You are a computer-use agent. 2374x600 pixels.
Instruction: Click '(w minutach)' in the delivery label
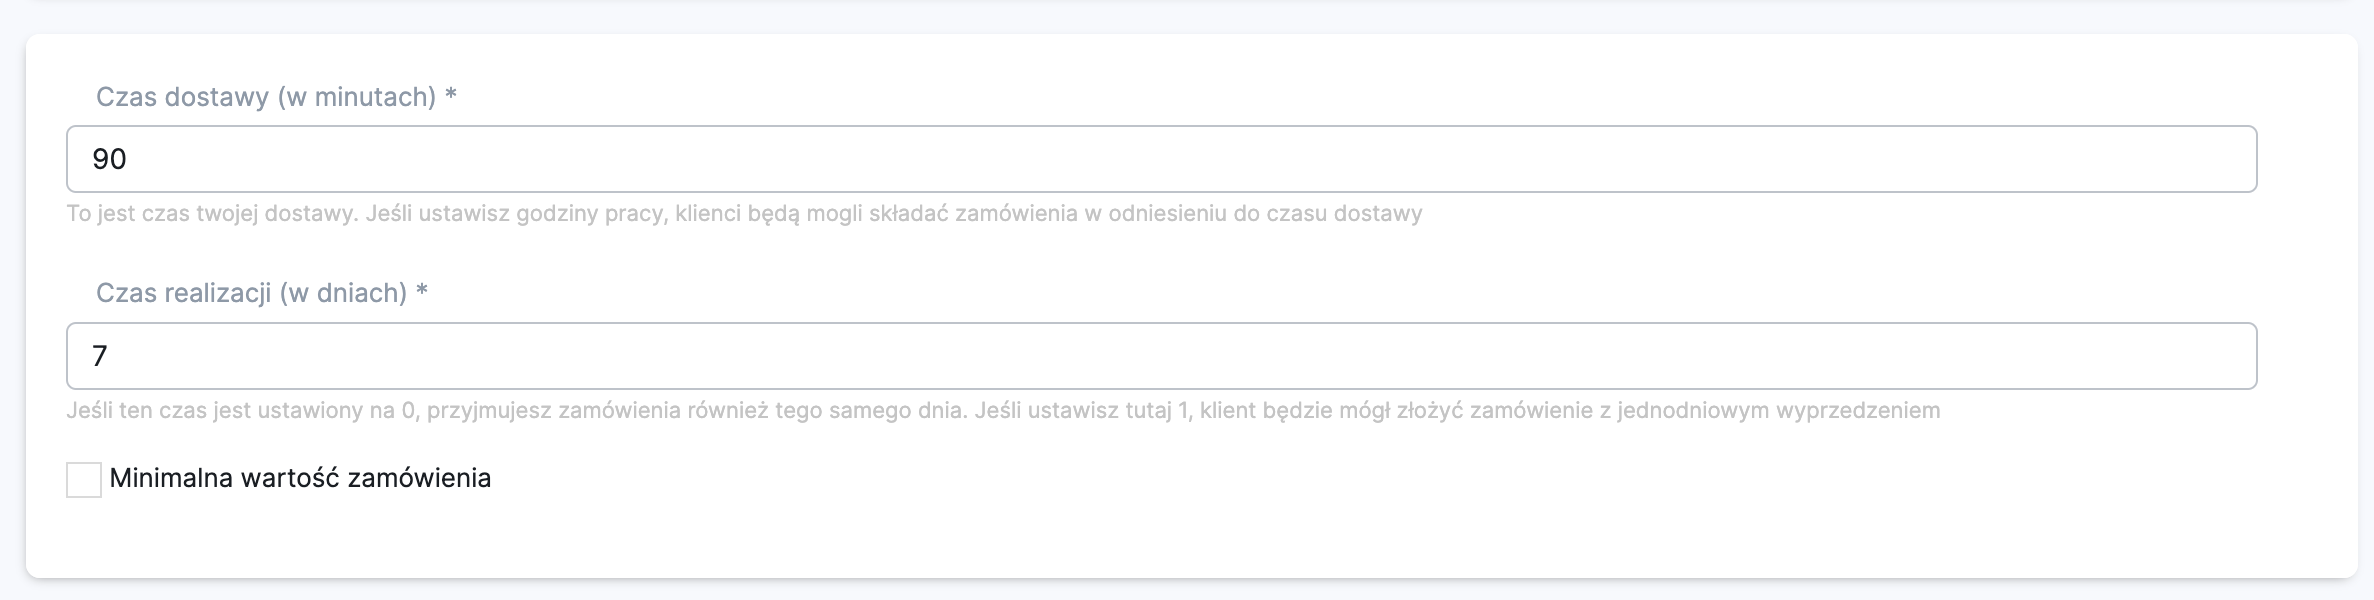357,97
